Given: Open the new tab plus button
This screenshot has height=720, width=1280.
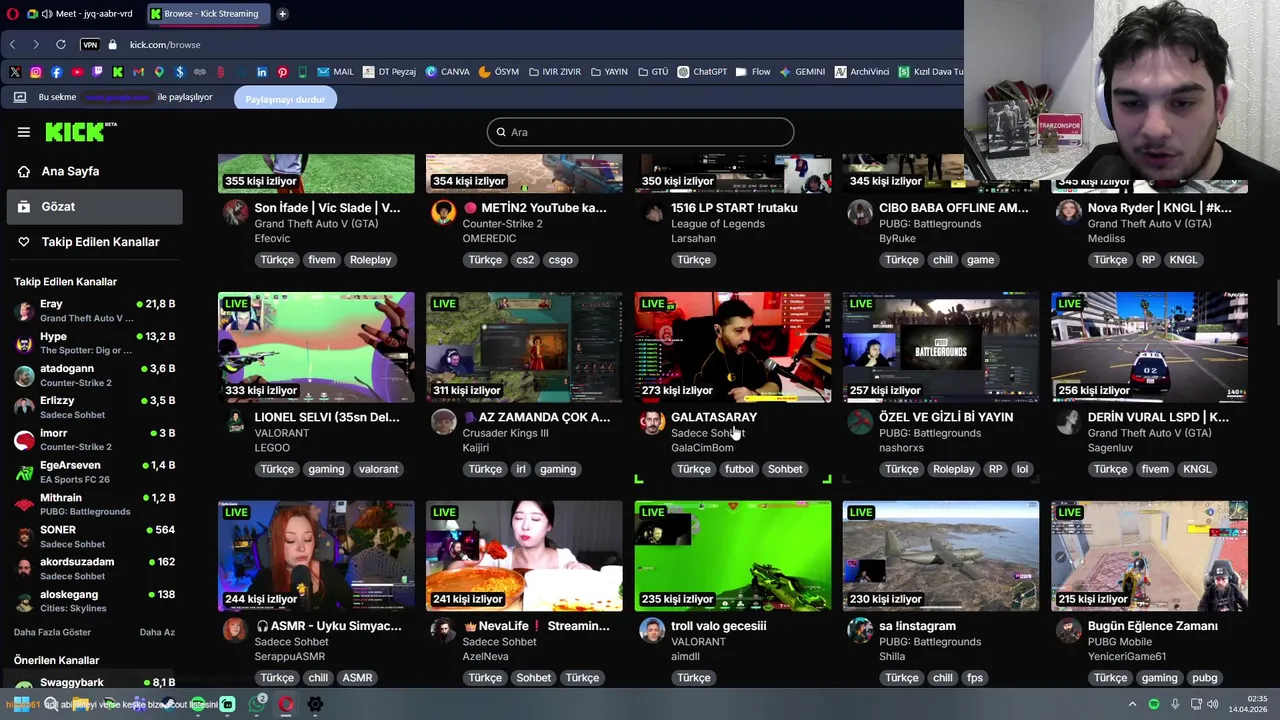Looking at the screenshot, I should [282, 14].
